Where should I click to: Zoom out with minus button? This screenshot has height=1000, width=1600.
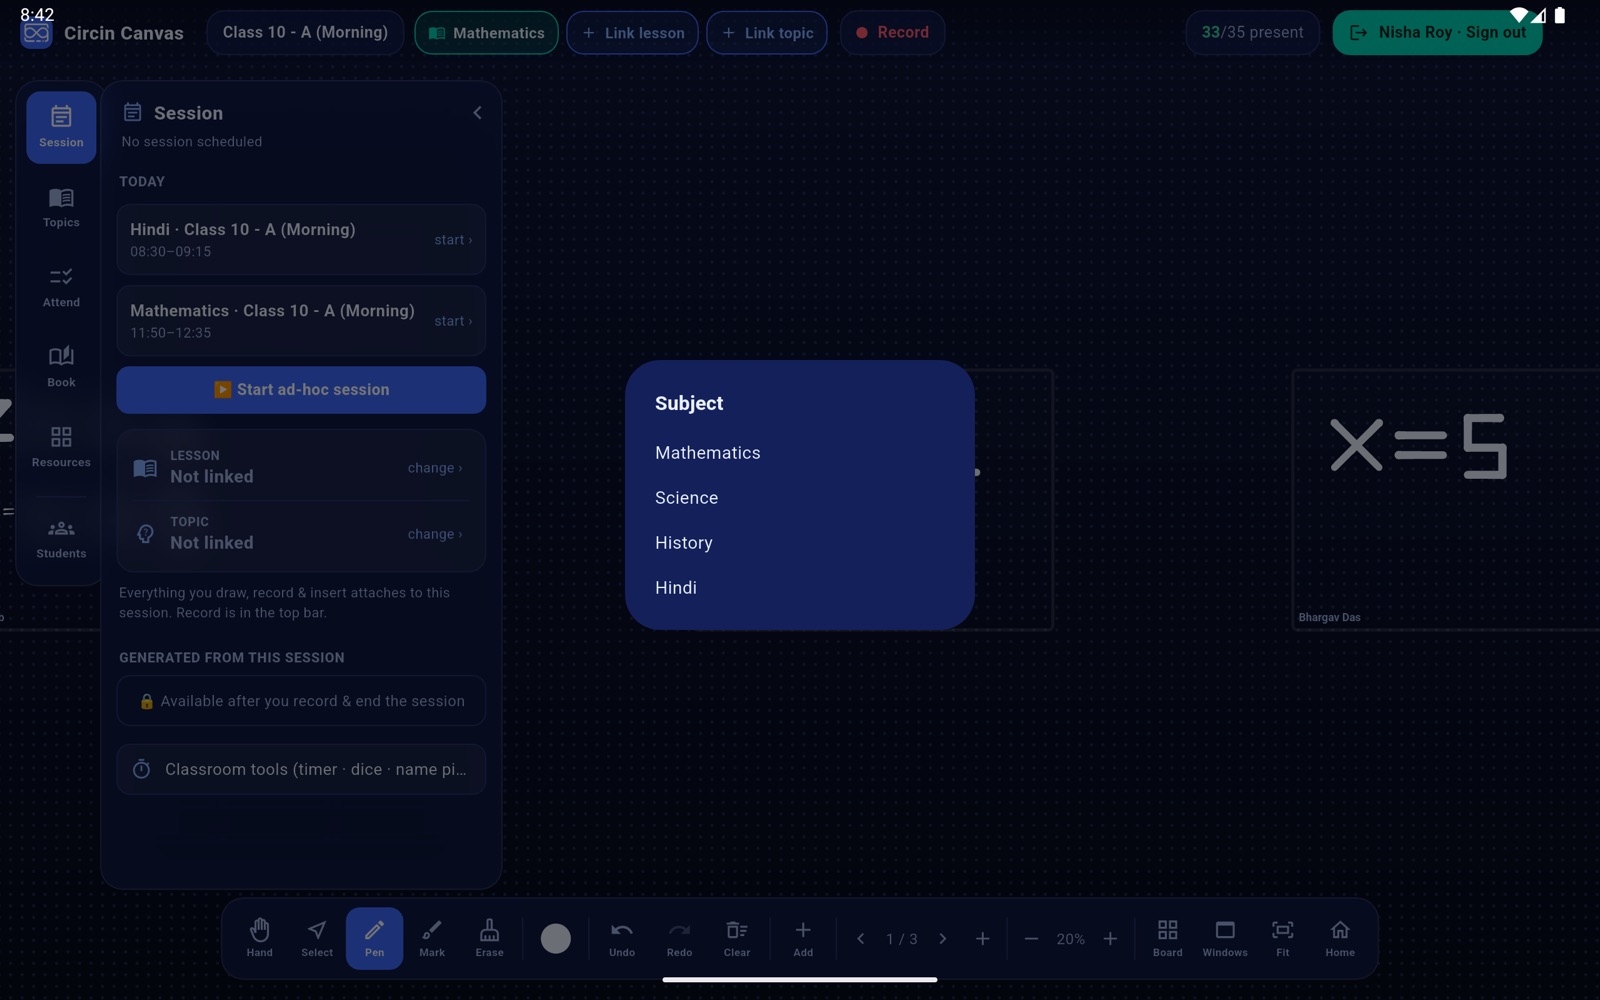[1031, 939]
